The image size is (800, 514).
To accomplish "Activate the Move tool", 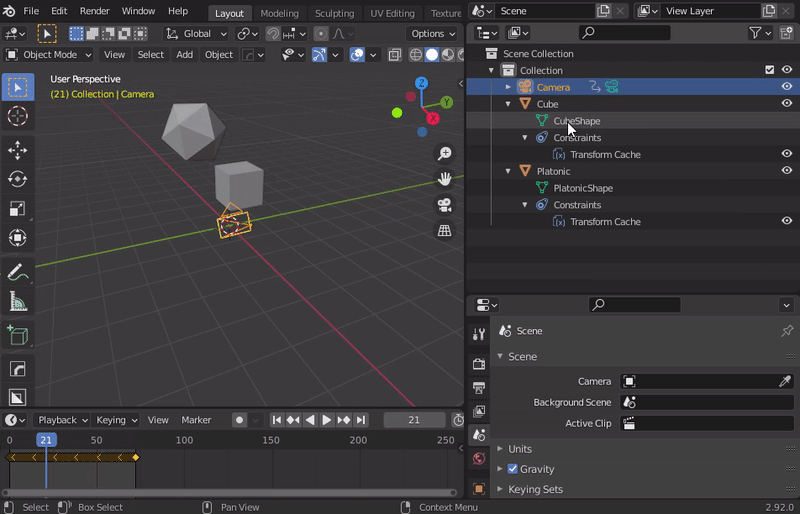I will tap(17, 150).
